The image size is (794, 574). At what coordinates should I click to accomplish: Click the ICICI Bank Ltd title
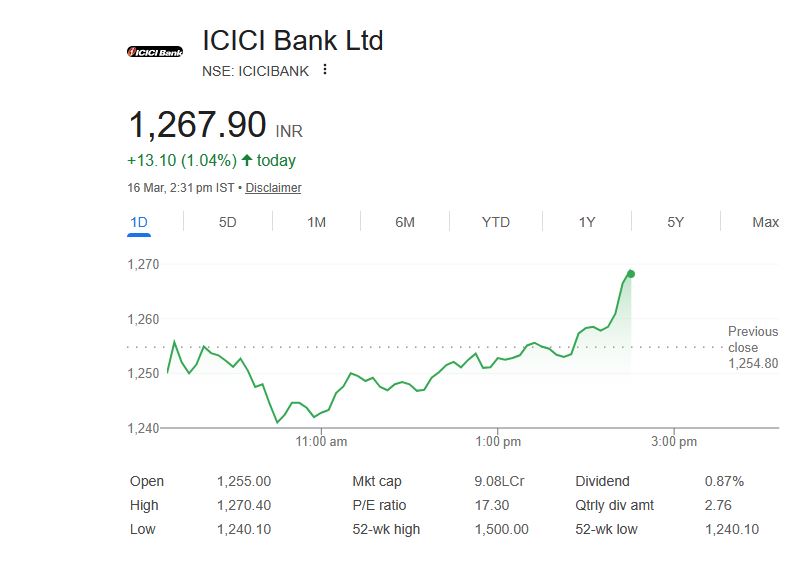(x=292, y=41)
